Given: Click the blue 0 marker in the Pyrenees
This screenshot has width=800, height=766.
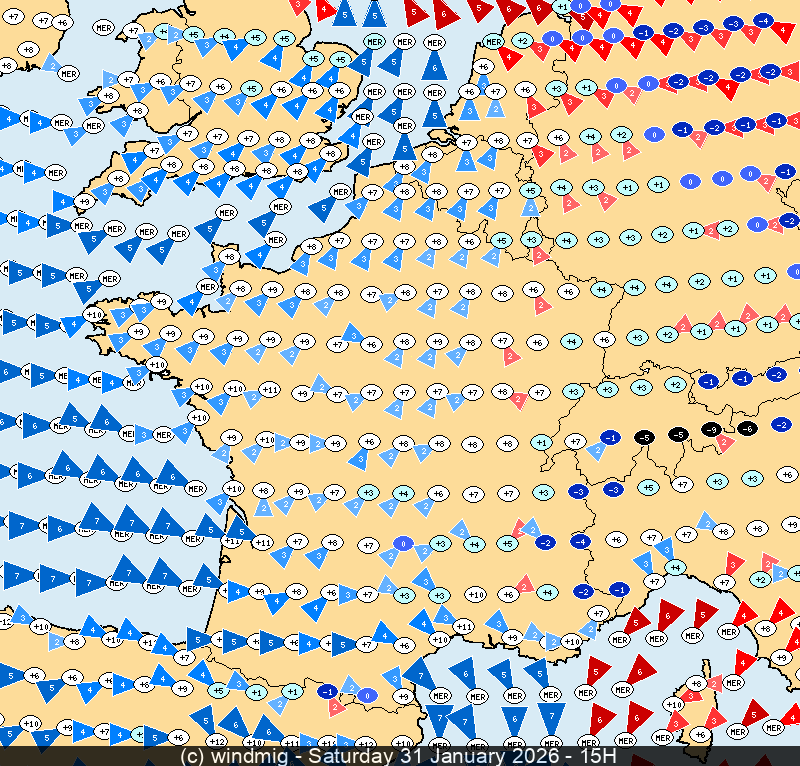Looking at the screenshot, I should click(x=367, y=694).
